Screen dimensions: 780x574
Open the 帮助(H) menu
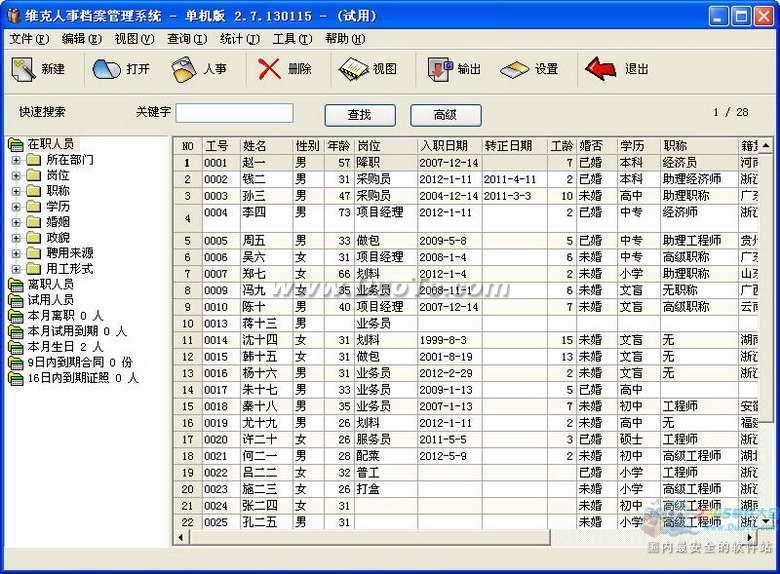345,39
